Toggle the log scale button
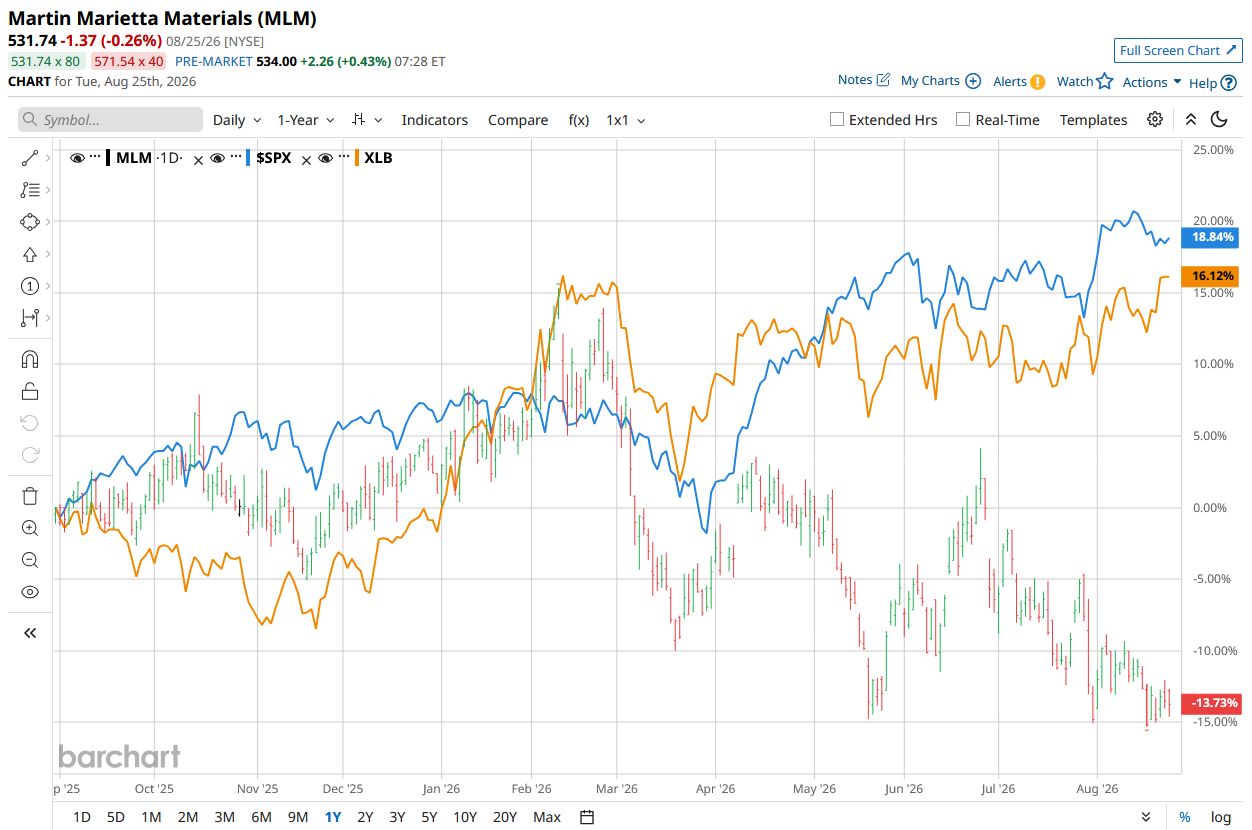The image size is (1252, 830). tap(1221, 817)
